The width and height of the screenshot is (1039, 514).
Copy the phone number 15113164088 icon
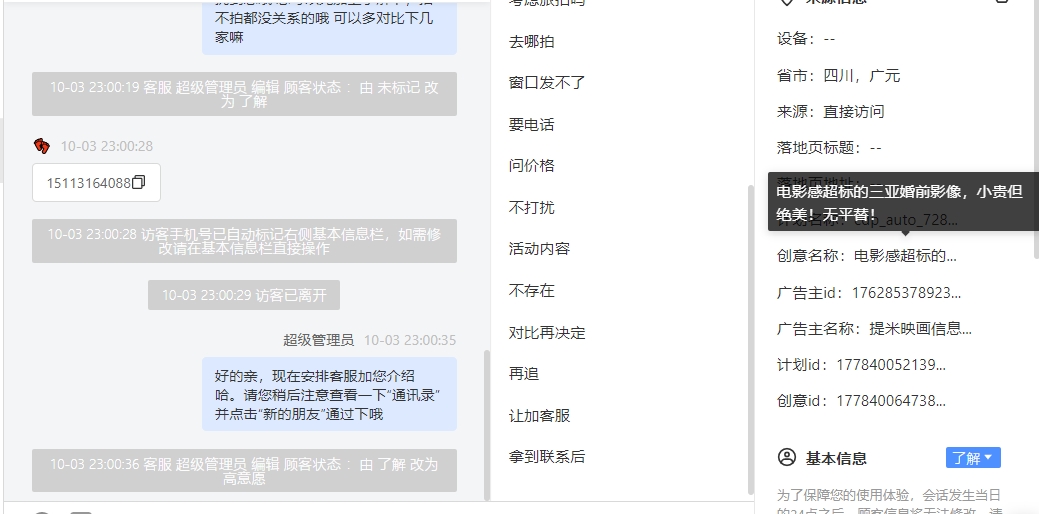click(x=138, y=183)
